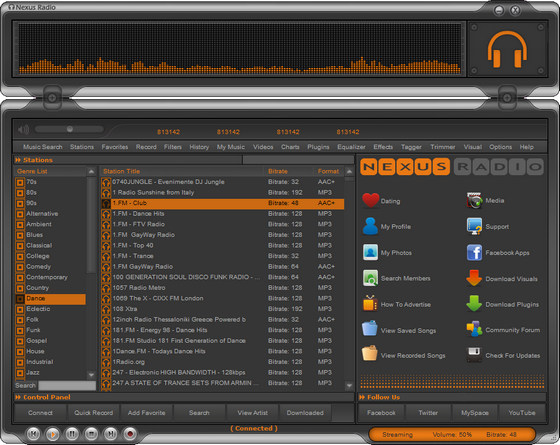The width and height of the screenshot is (560, 445).
Task: Click the Quick Record button
Action: click(94, 412)
